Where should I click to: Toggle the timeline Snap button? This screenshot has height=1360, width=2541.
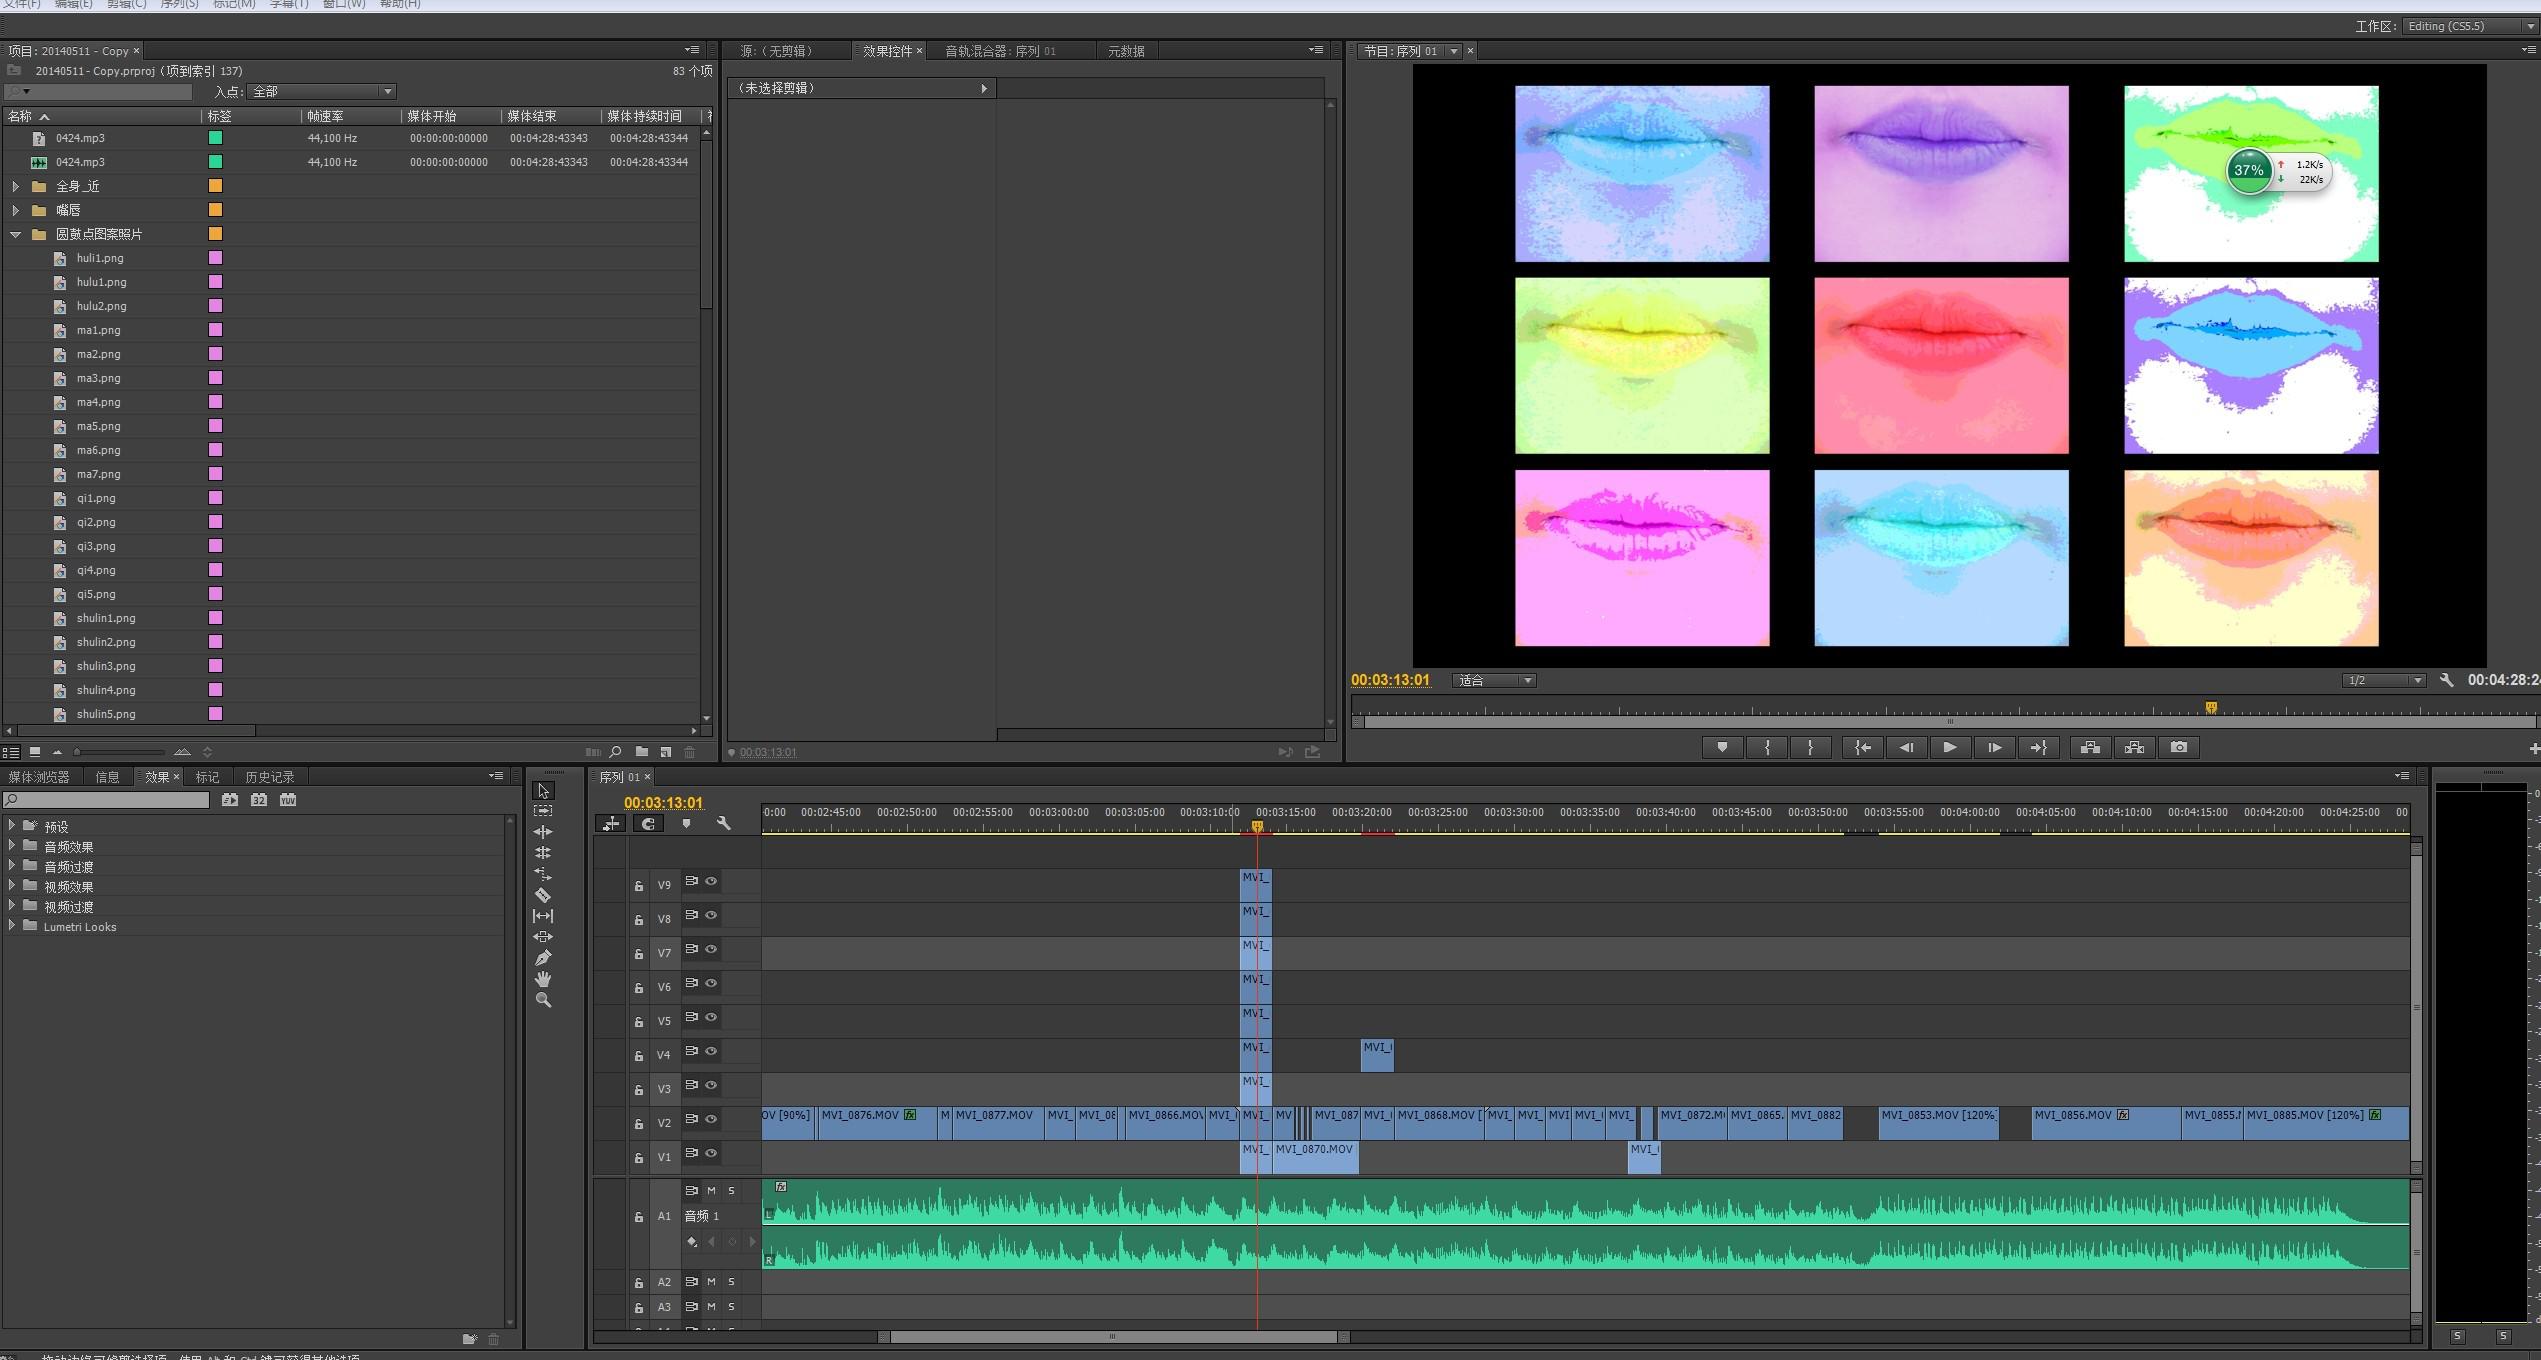[x=648, y=824]
